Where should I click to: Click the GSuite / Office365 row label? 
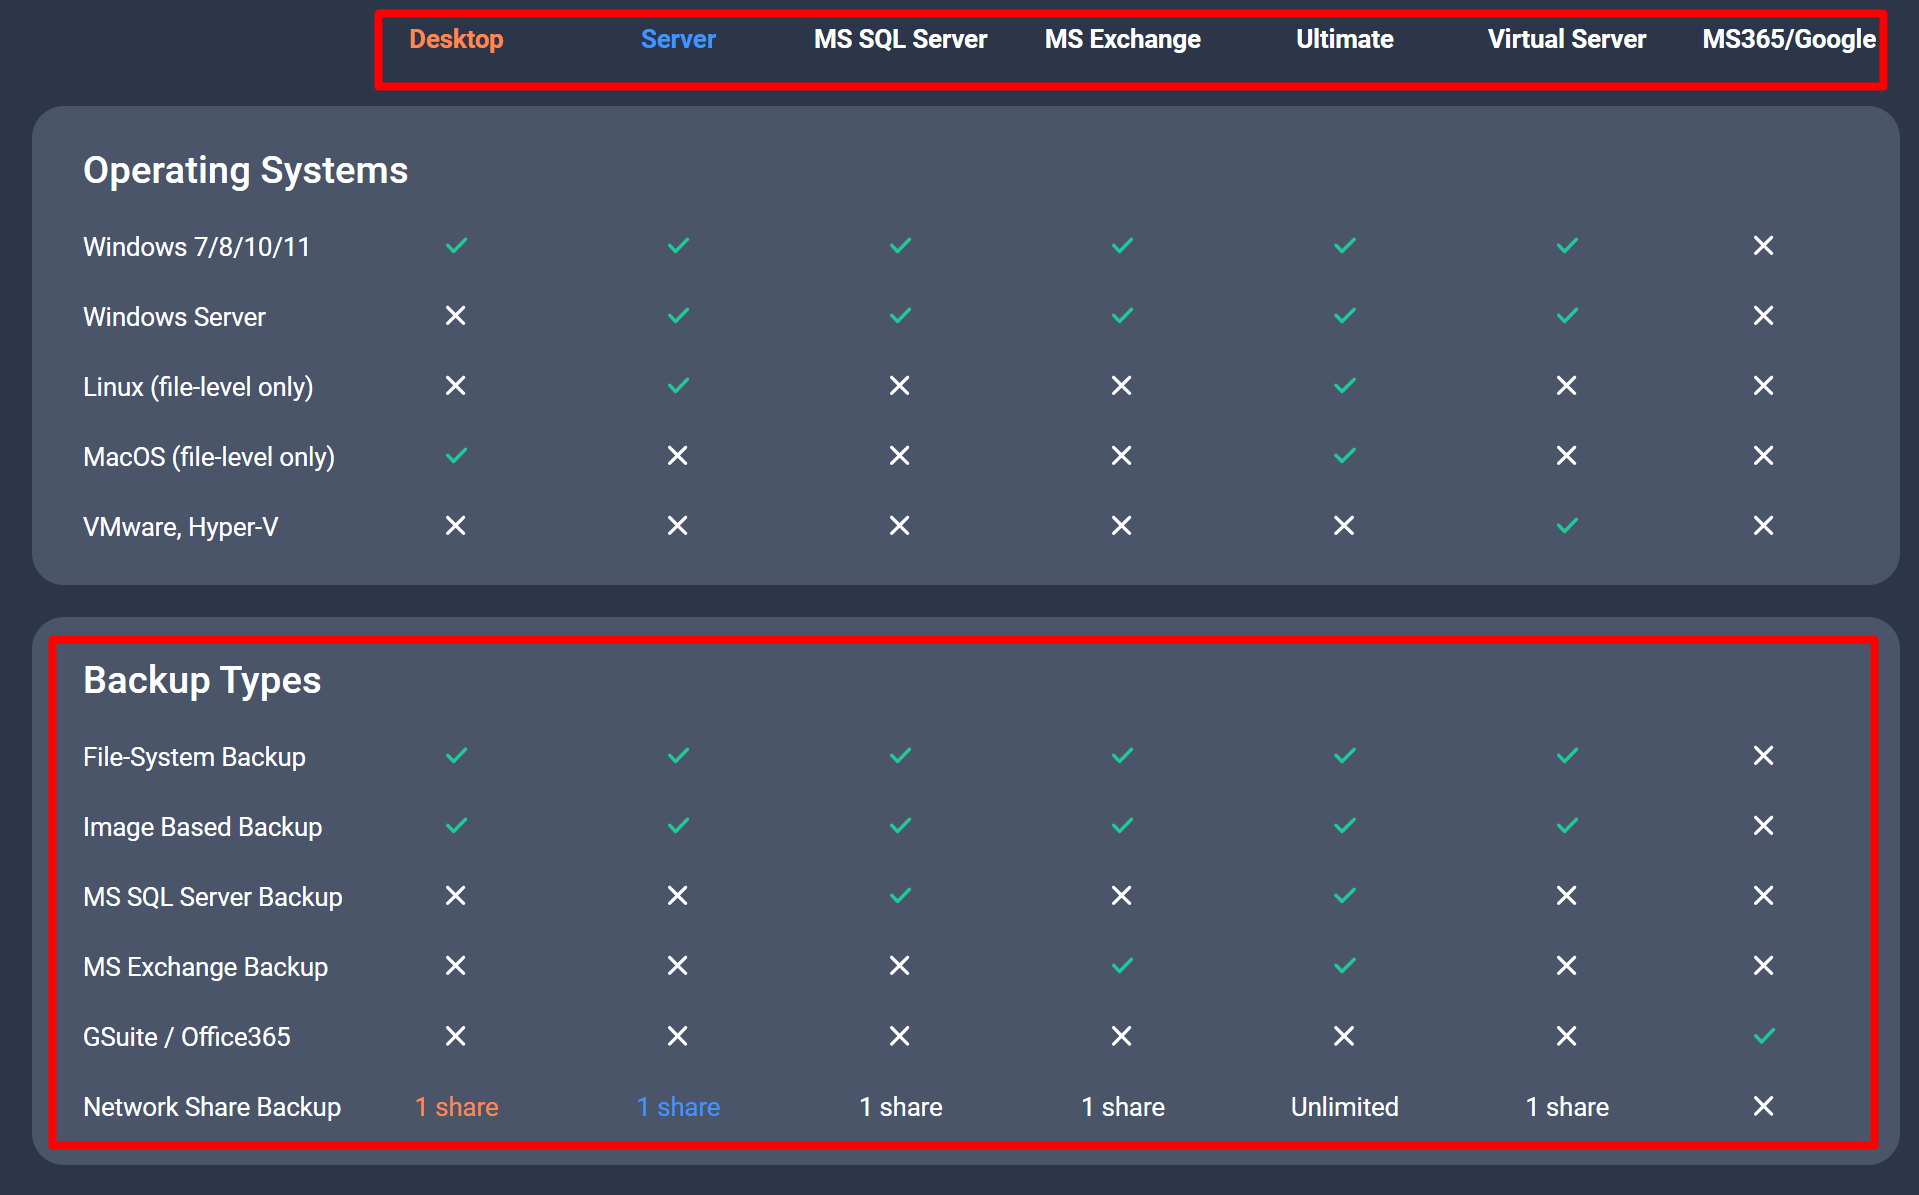point(186,1037)
